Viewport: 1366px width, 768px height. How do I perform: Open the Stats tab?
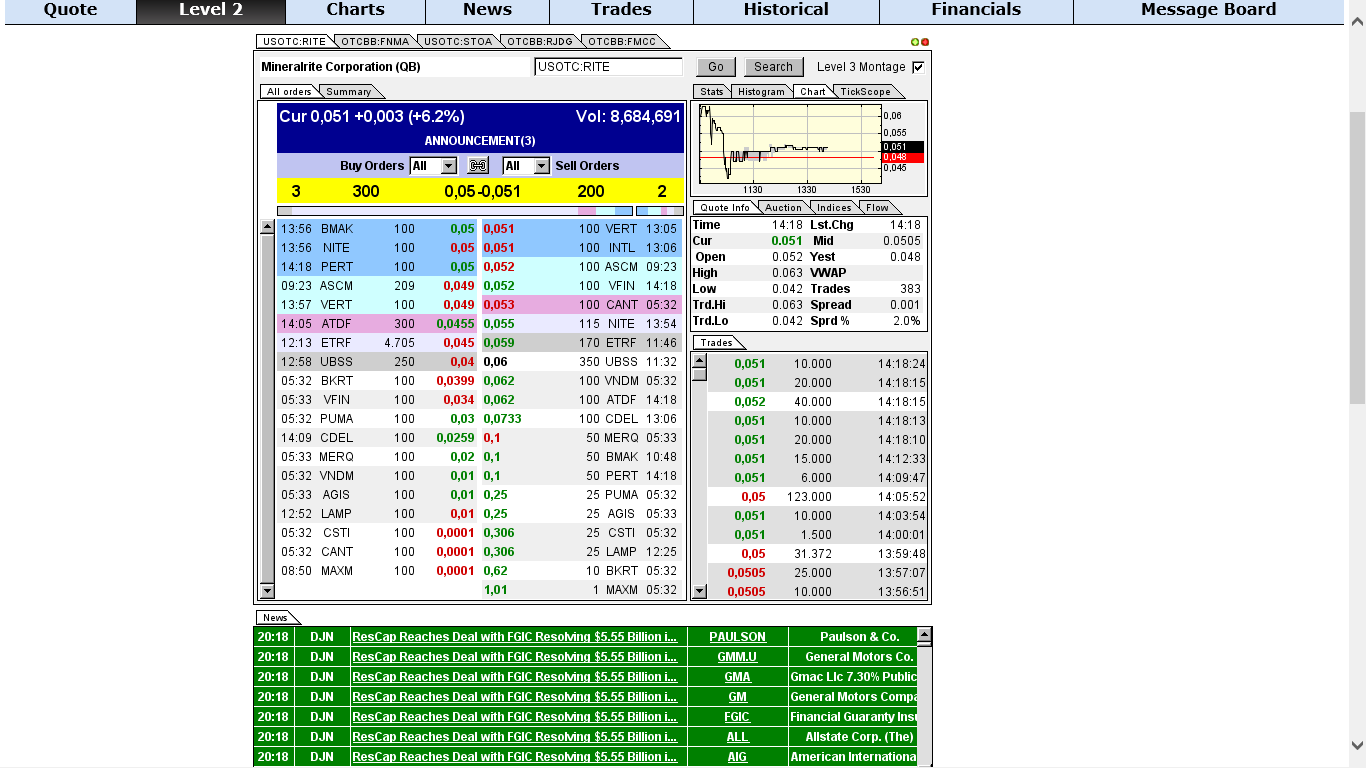coord(711,92)
